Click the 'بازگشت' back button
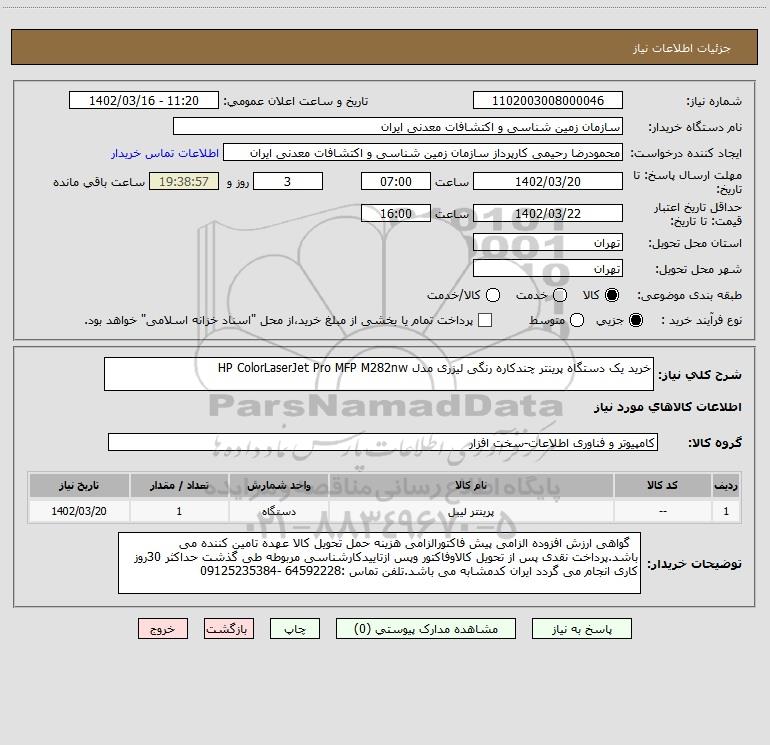 pos(229,629)
